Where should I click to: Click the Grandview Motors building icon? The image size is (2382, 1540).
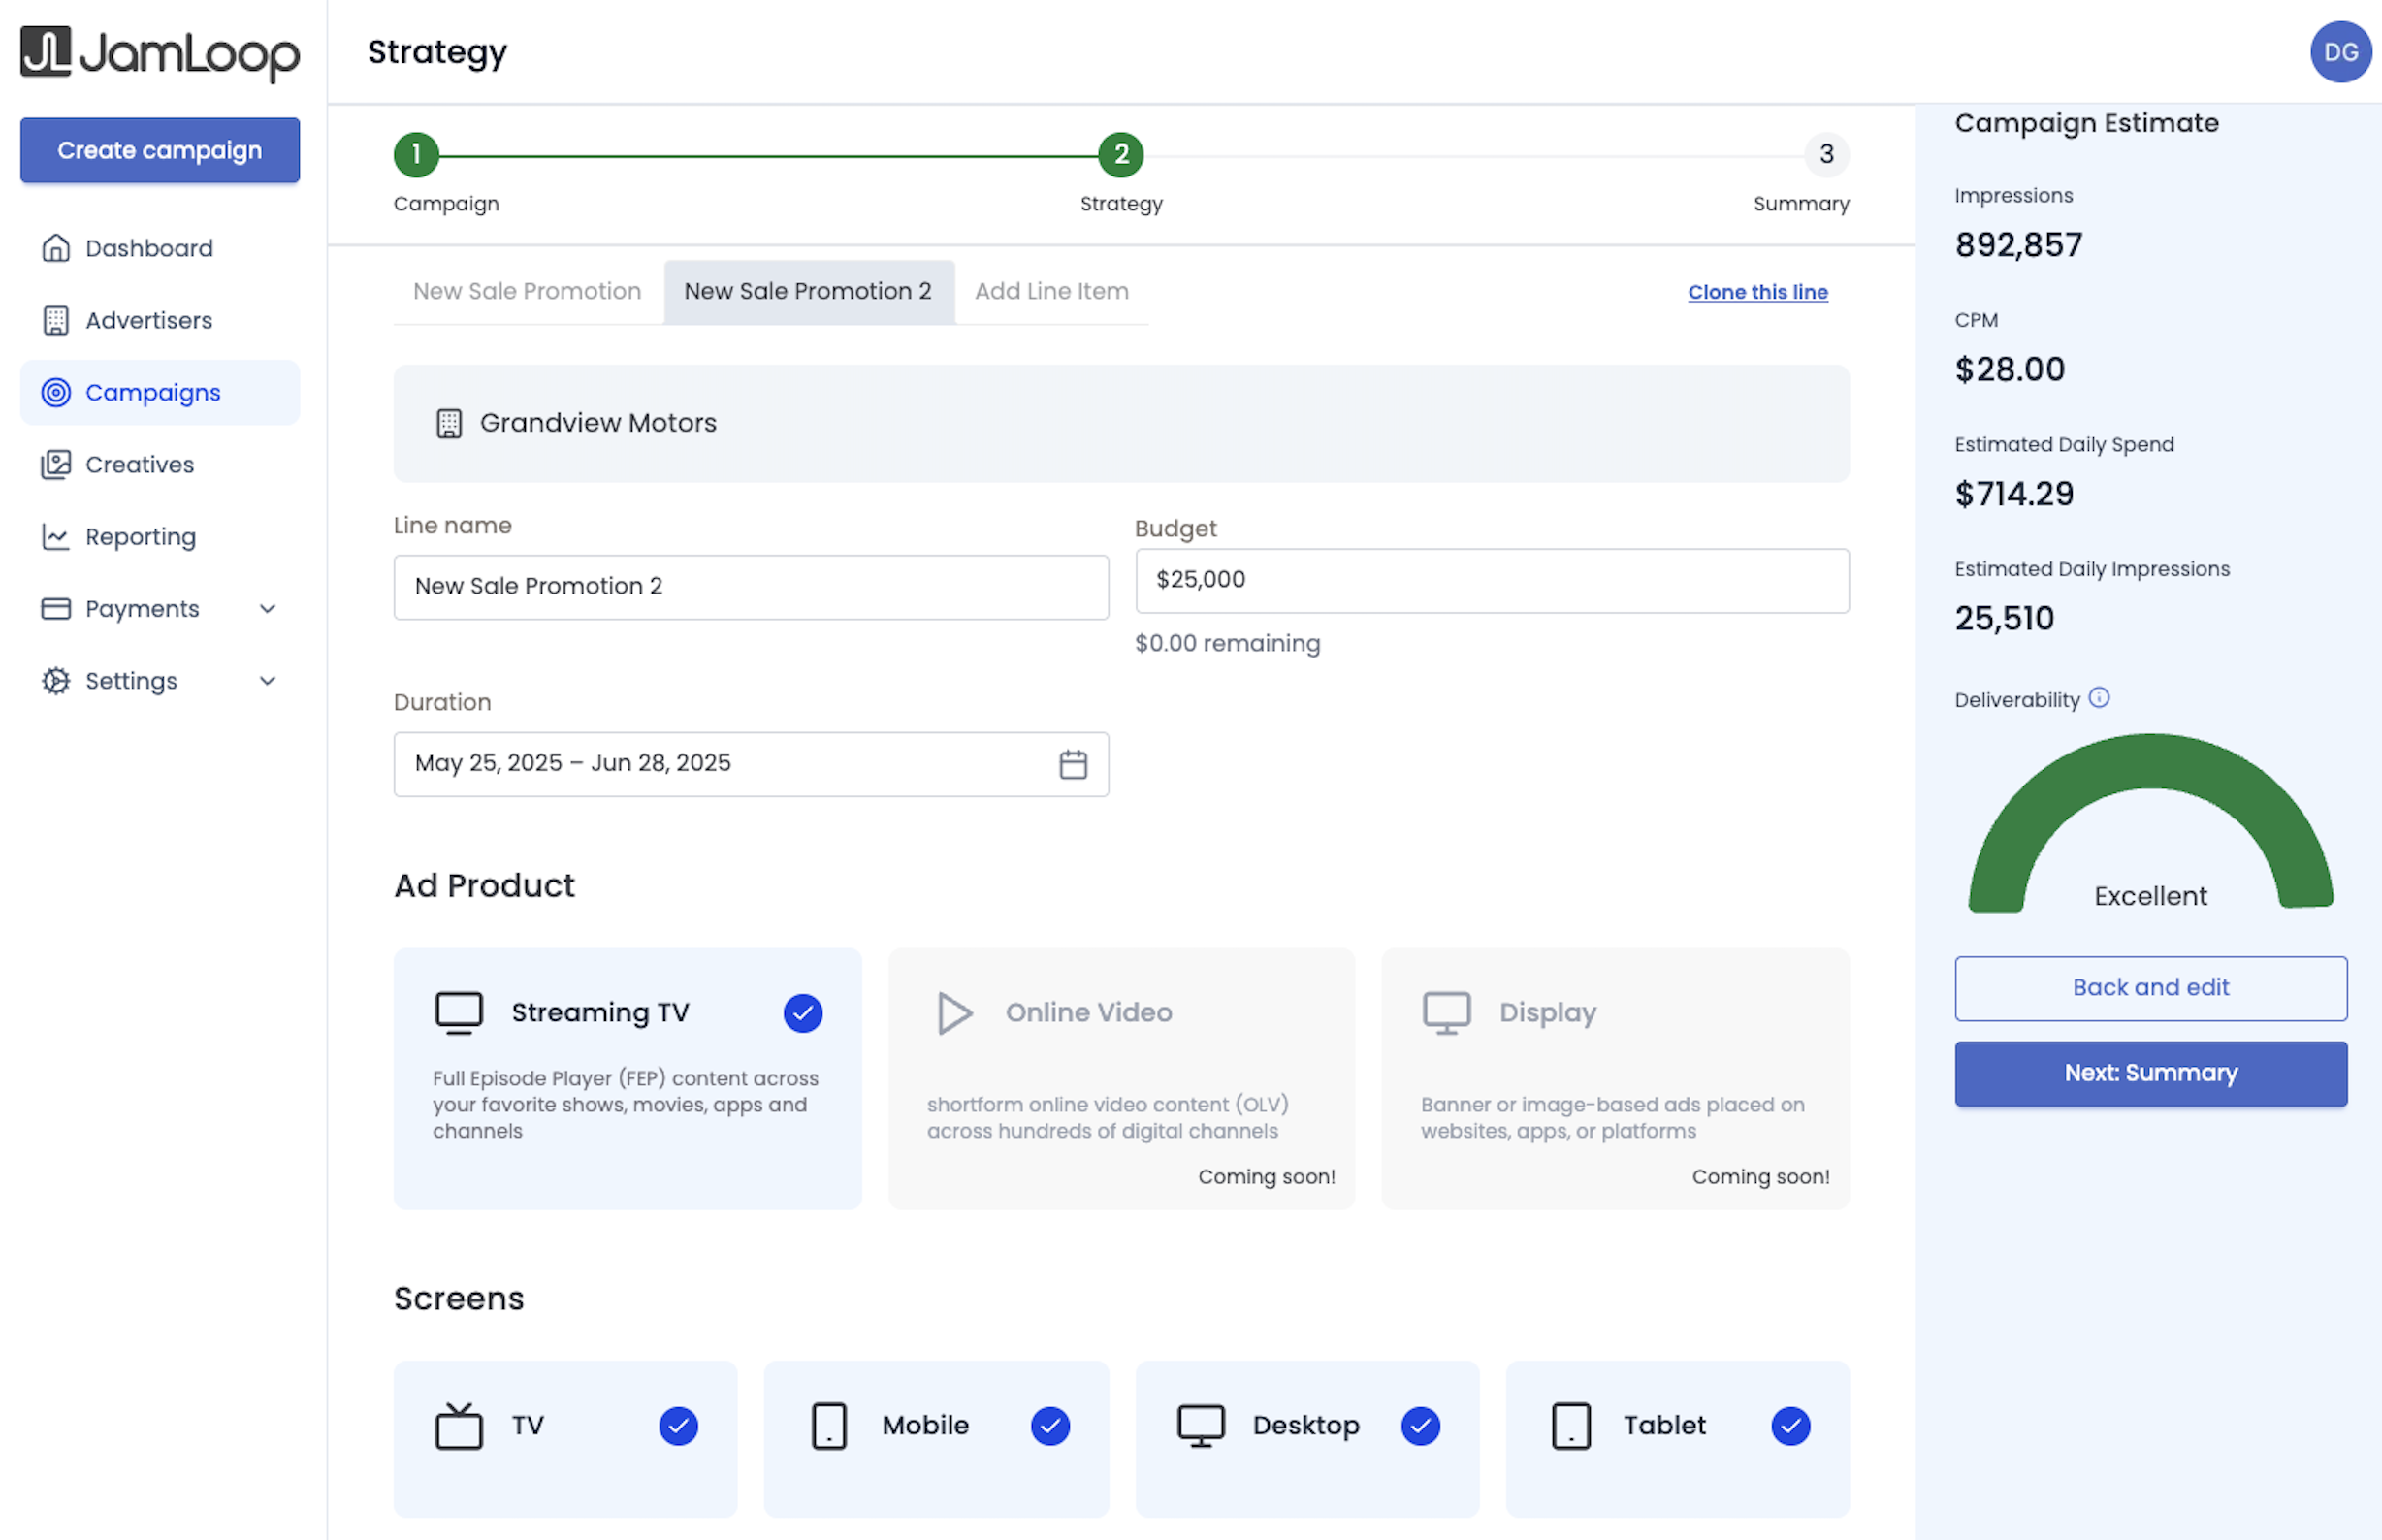coord(449,423)
